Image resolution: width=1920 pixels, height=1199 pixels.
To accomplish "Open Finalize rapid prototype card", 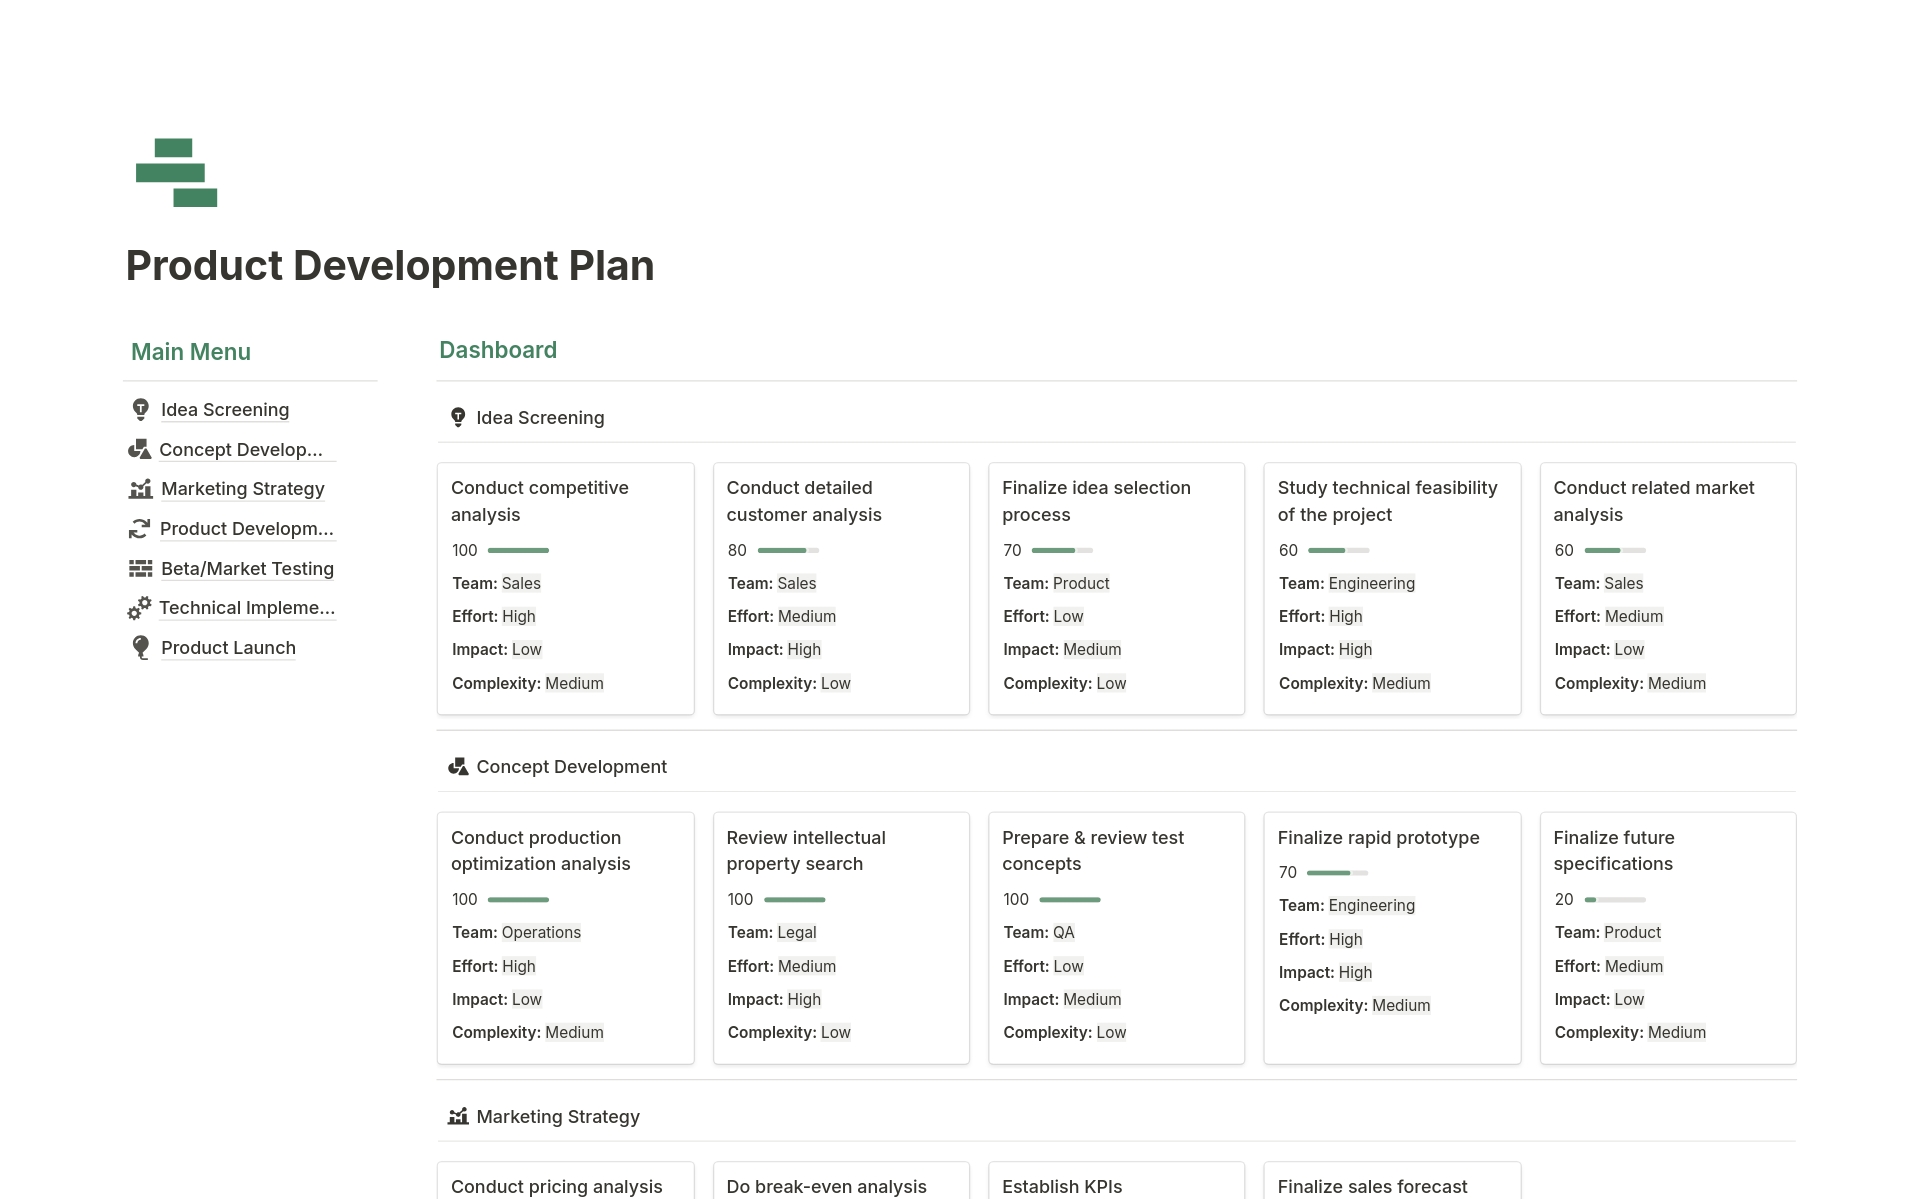I will (x=1379, y=836).
